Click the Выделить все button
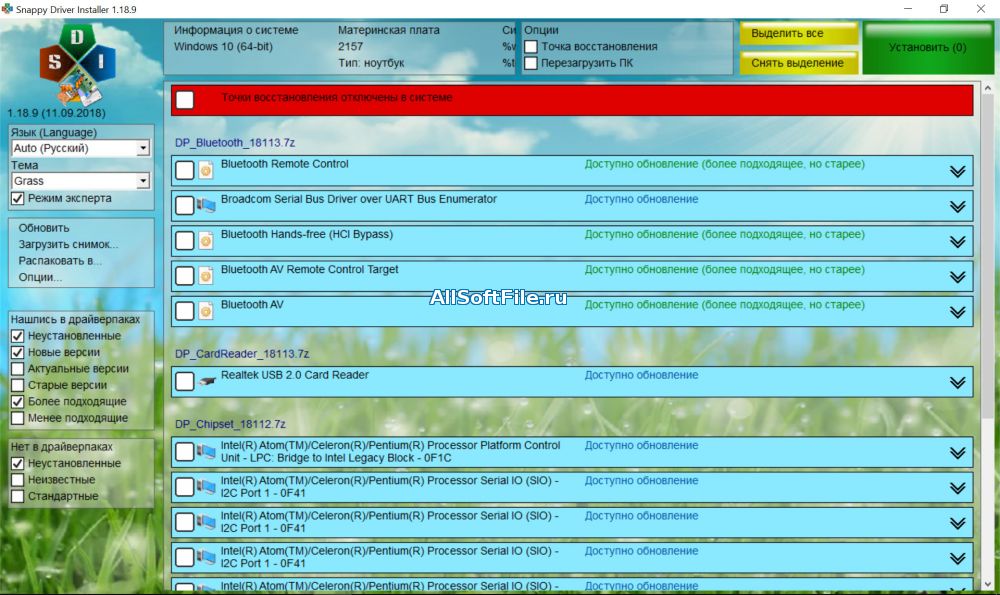This screenshot has height=595, width=1000. click(798, 33)
